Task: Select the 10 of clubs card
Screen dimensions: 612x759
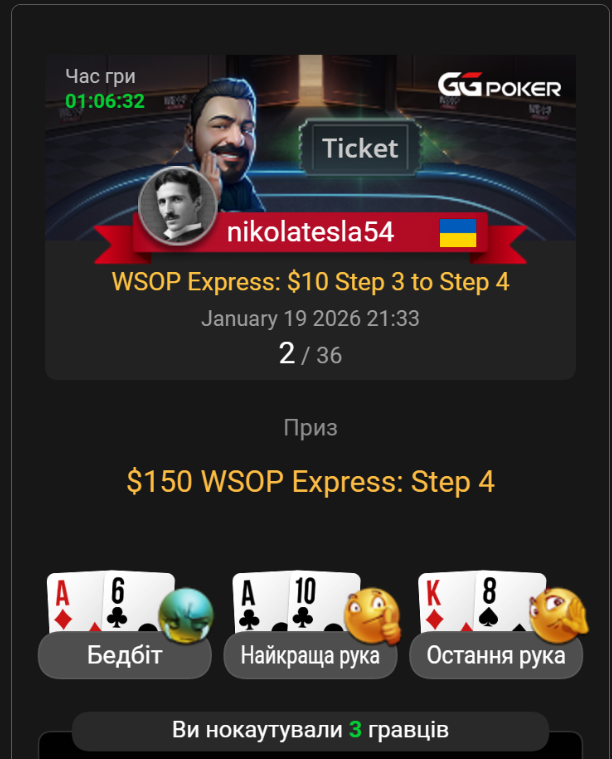Action: coord(320,603)
